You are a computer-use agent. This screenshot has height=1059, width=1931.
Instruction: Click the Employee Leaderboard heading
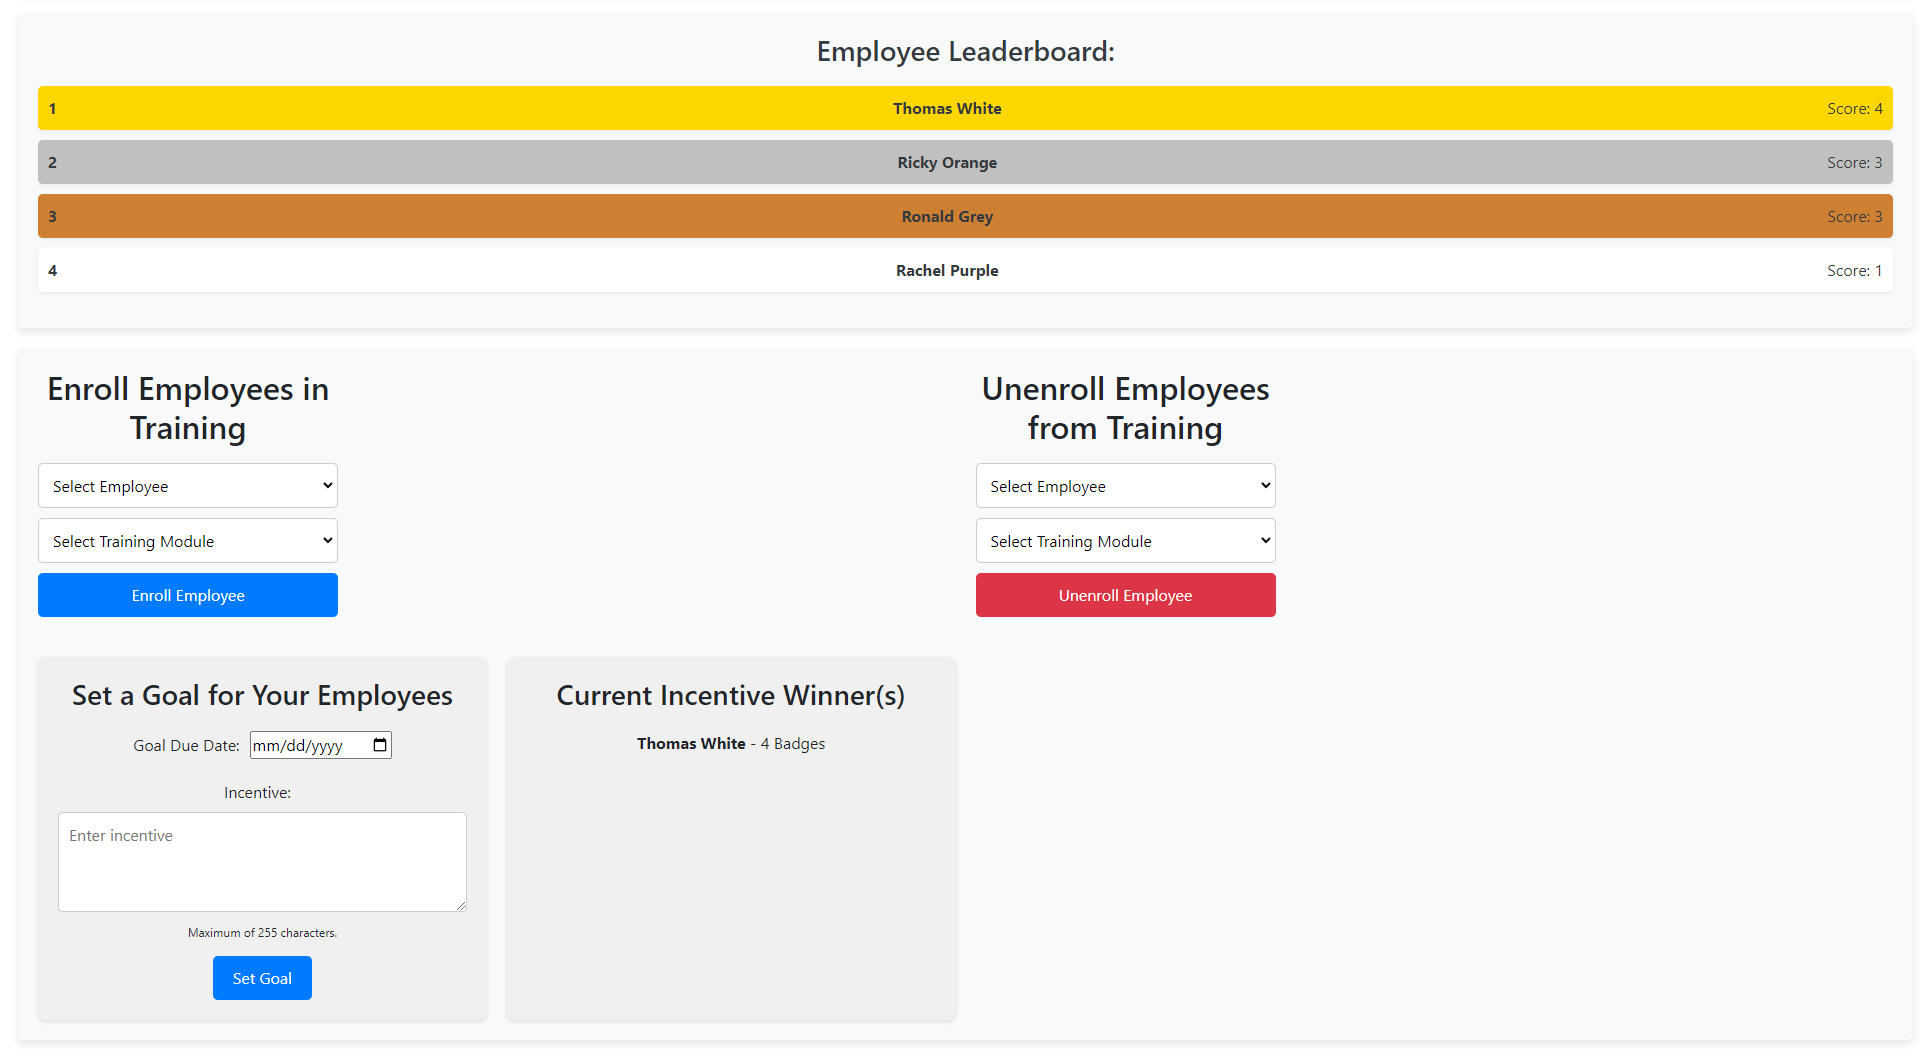tap(965, 51)
